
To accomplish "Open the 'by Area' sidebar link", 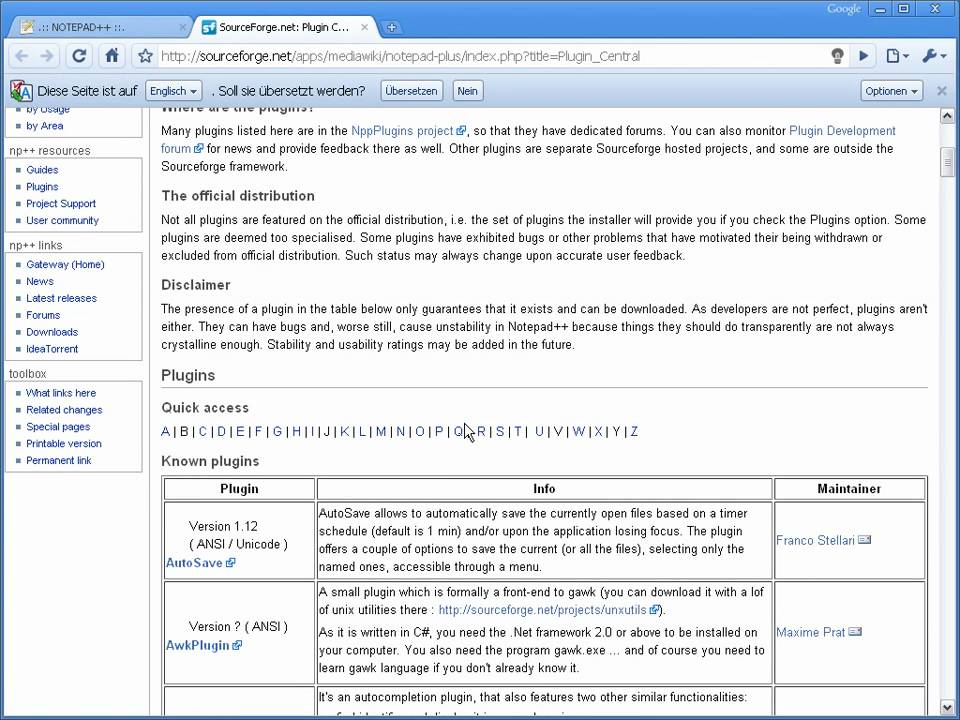I will tap(44, 126).
